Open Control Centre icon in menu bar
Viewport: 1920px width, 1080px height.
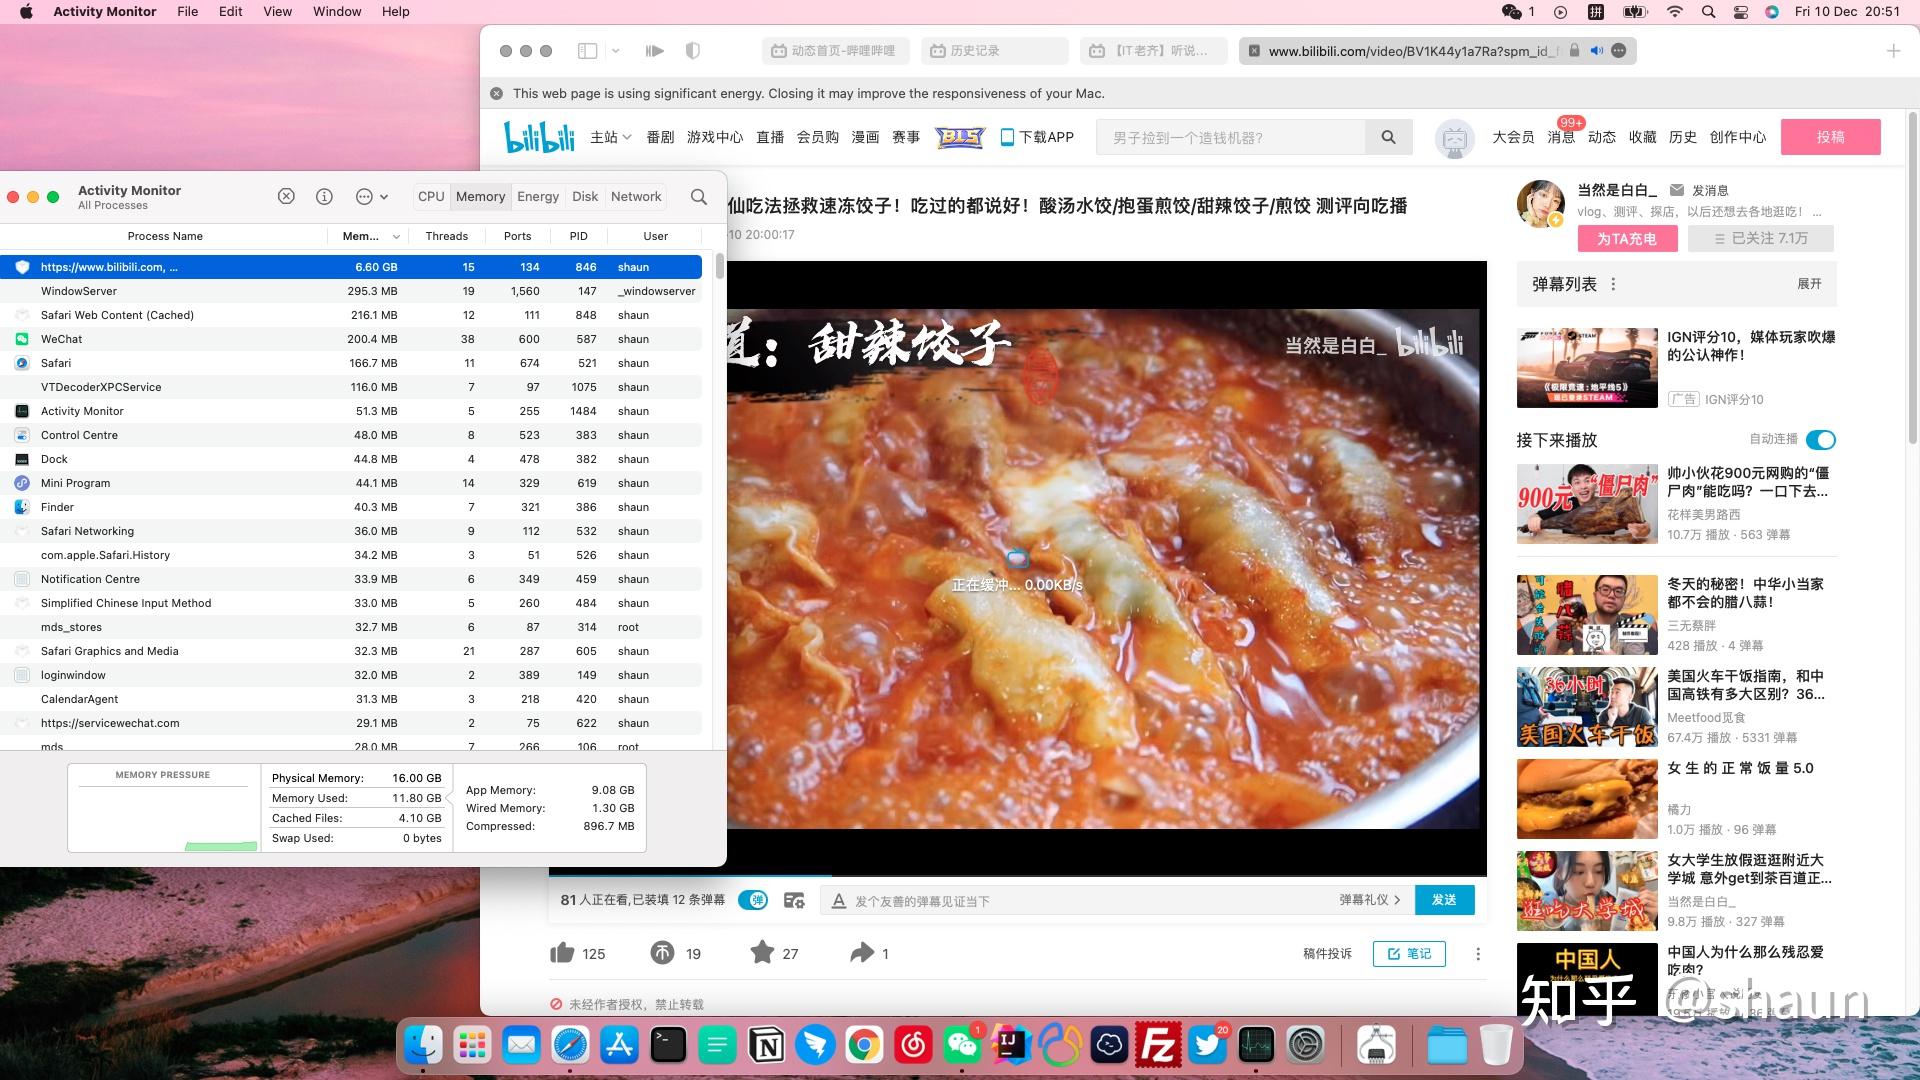[1740, 11]
